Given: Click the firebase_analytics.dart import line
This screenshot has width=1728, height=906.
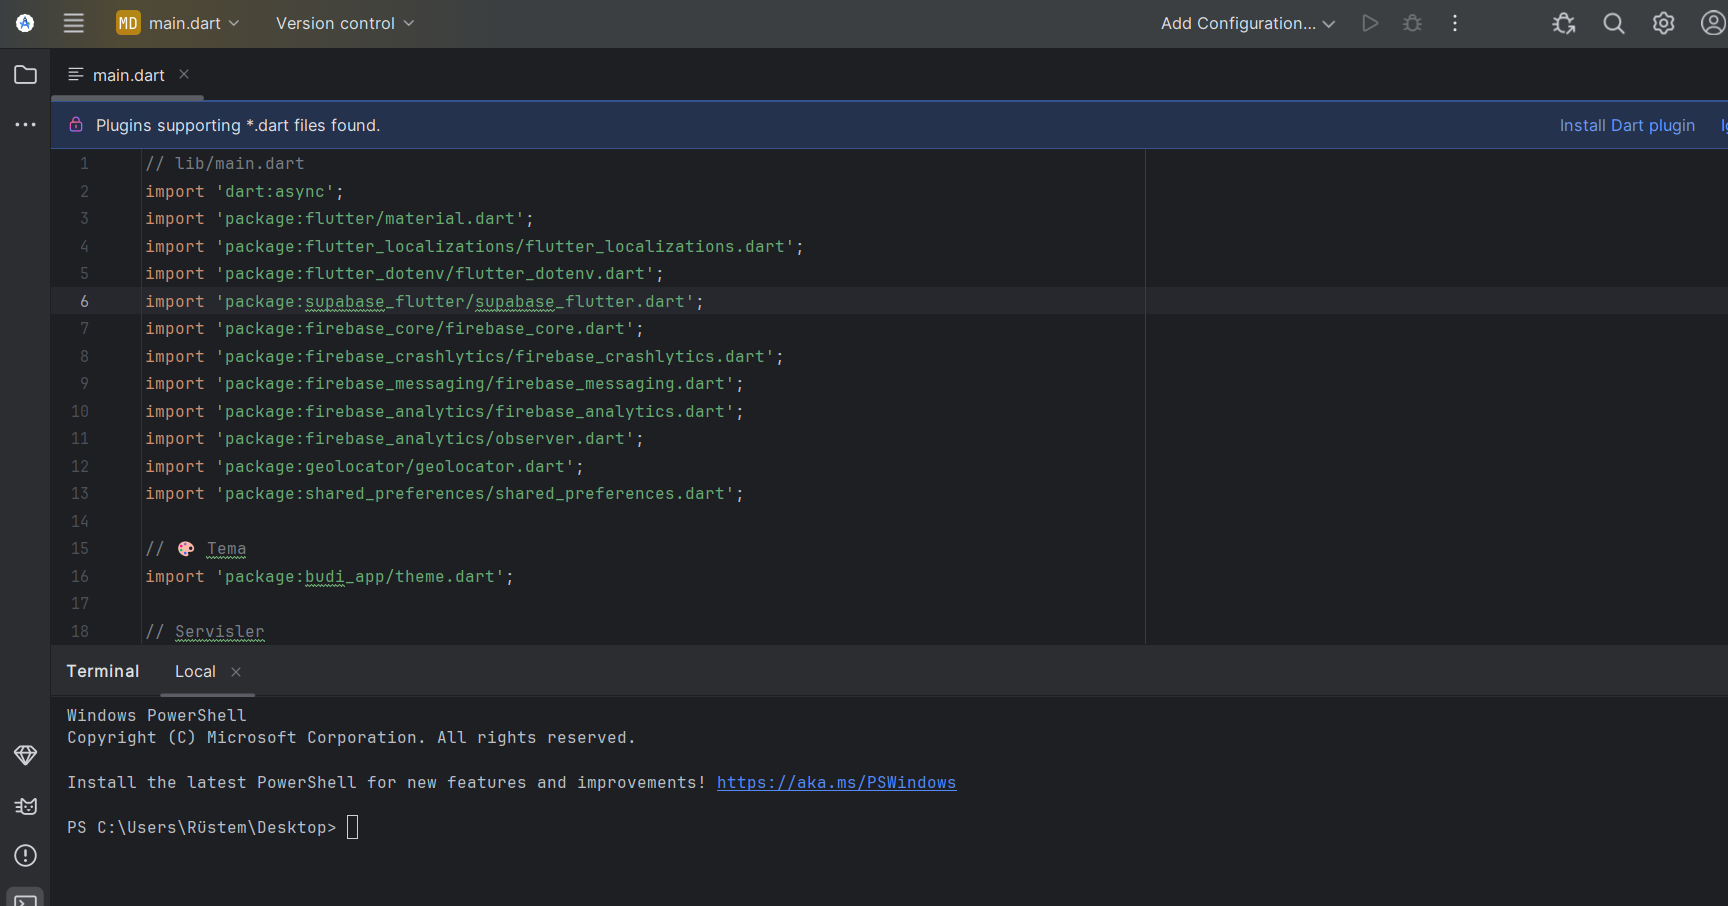Looking at the screenshot, I should click(445, 411).
